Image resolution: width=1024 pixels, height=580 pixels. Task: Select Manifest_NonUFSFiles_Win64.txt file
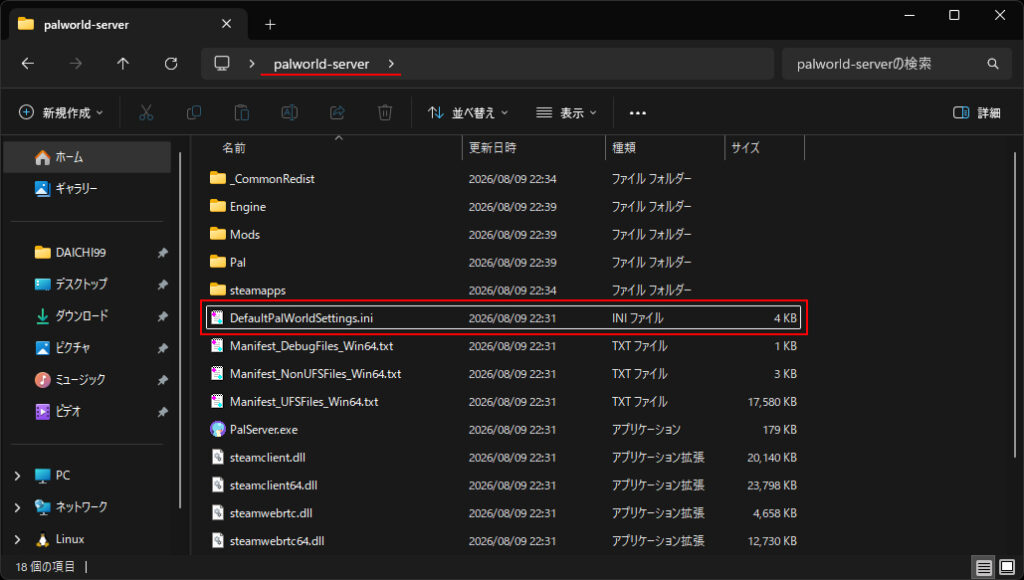504,374
